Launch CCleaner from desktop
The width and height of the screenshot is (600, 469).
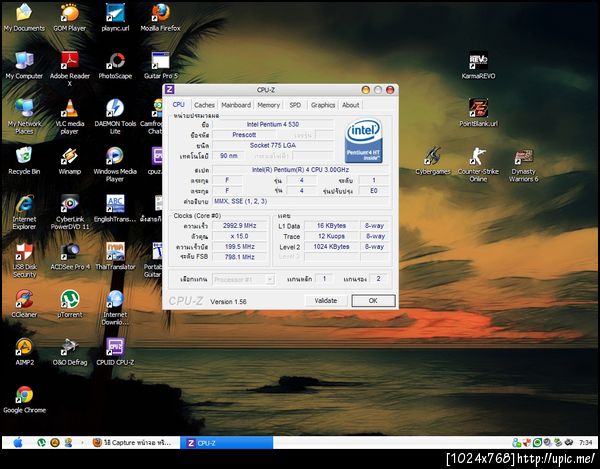(x=24, y=304)
